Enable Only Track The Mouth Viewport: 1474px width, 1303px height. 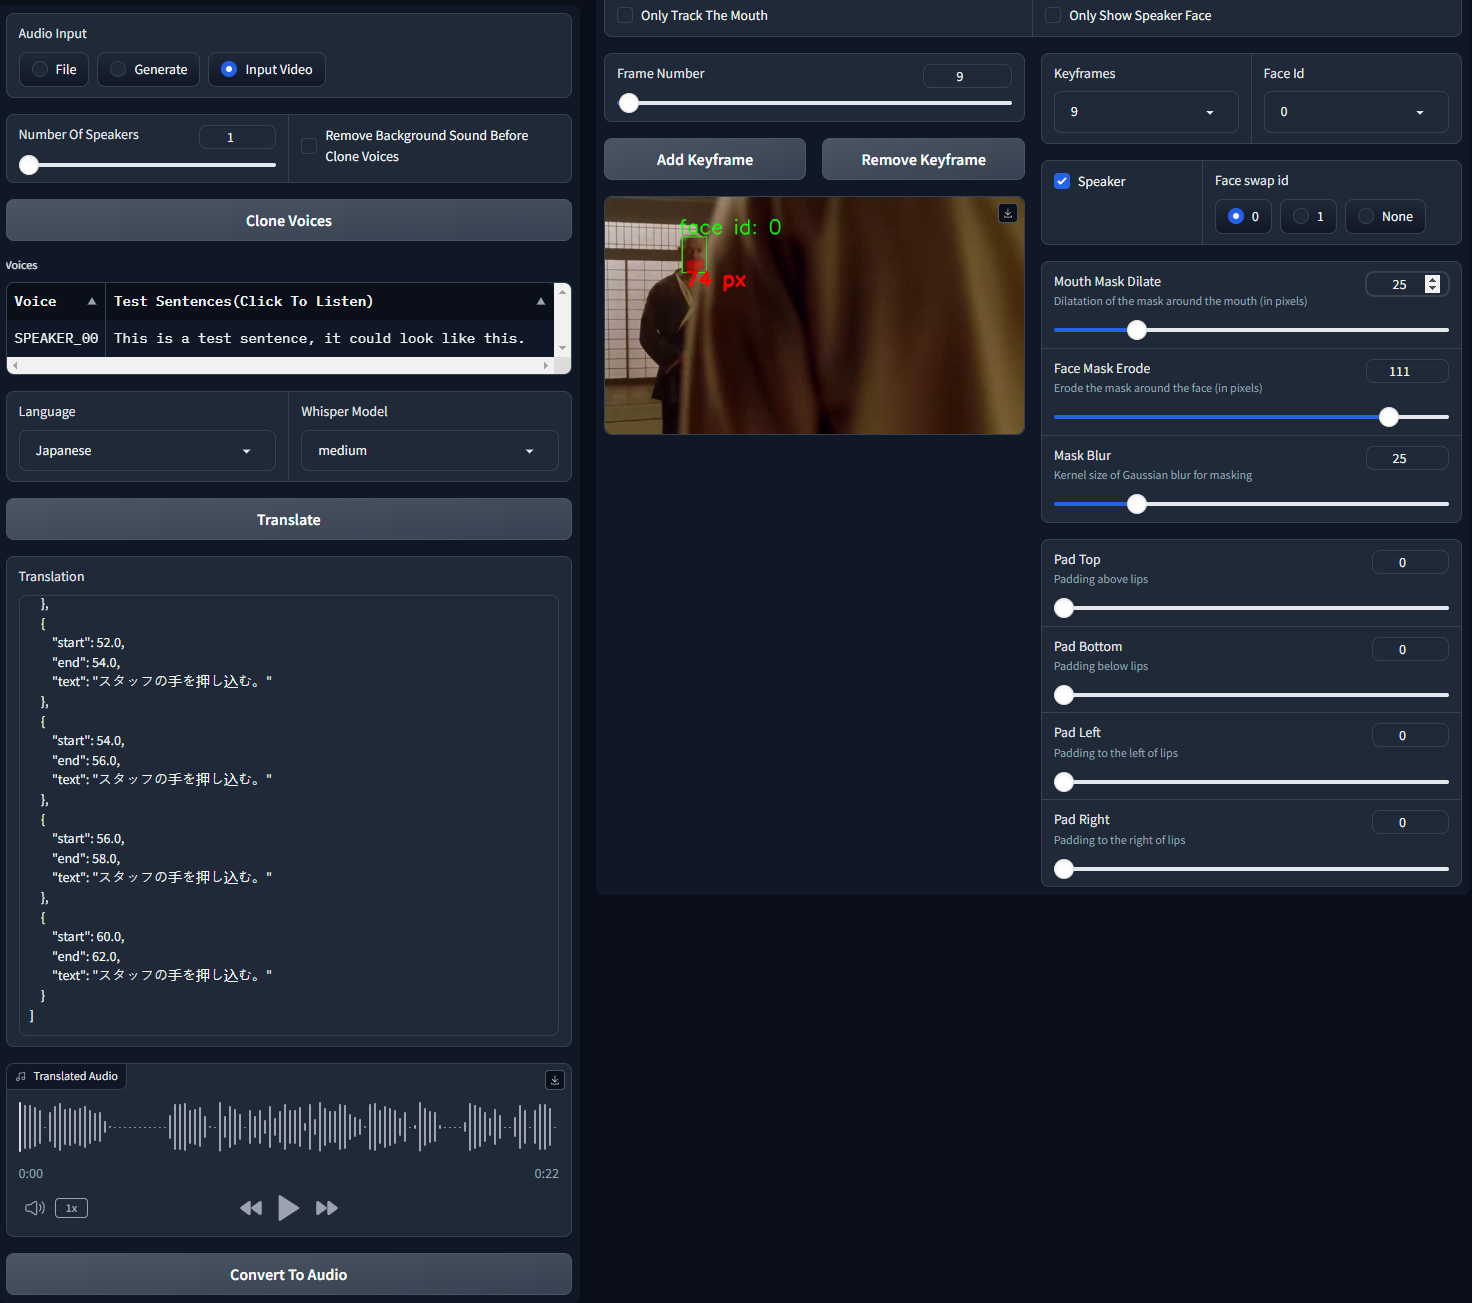625,15
